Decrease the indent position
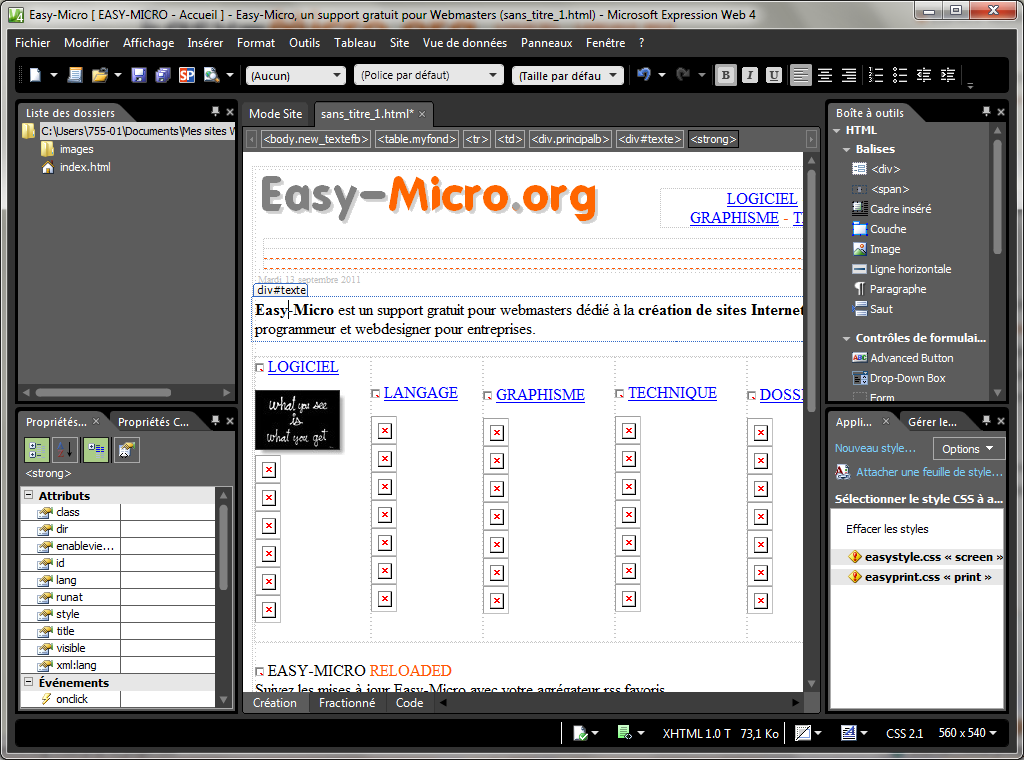Image resolution: width=1024 pixels, height=760 pixels. (x=924, y=75)
